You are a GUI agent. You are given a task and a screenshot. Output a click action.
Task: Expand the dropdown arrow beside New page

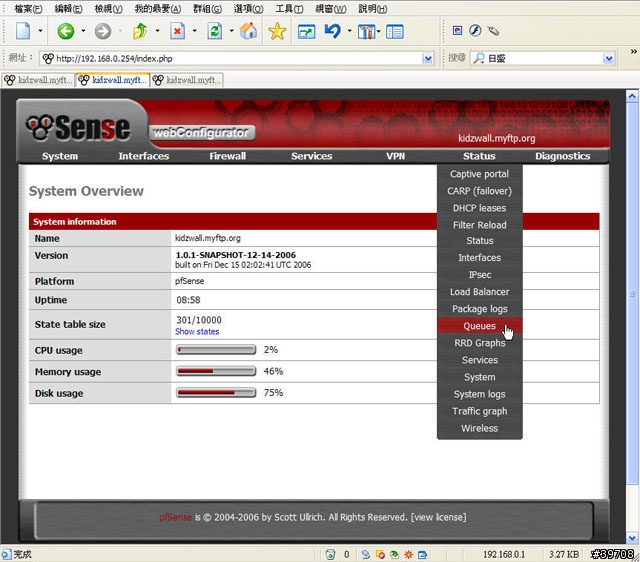(x=40, y=31)
